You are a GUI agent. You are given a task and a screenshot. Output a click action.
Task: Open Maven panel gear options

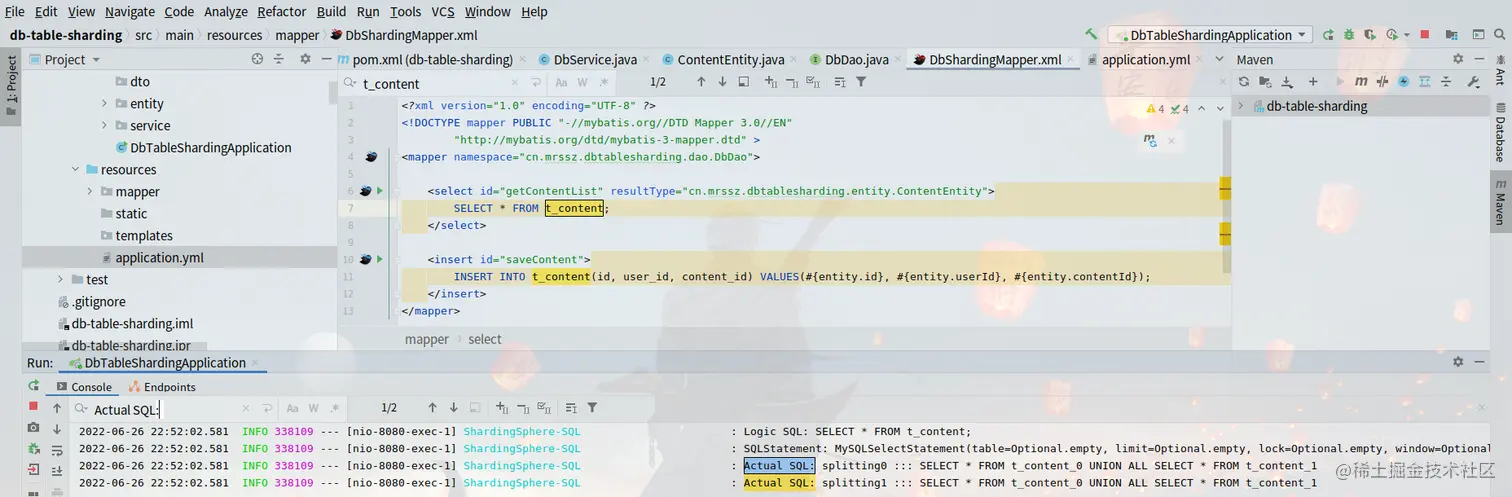[1458, 59]
